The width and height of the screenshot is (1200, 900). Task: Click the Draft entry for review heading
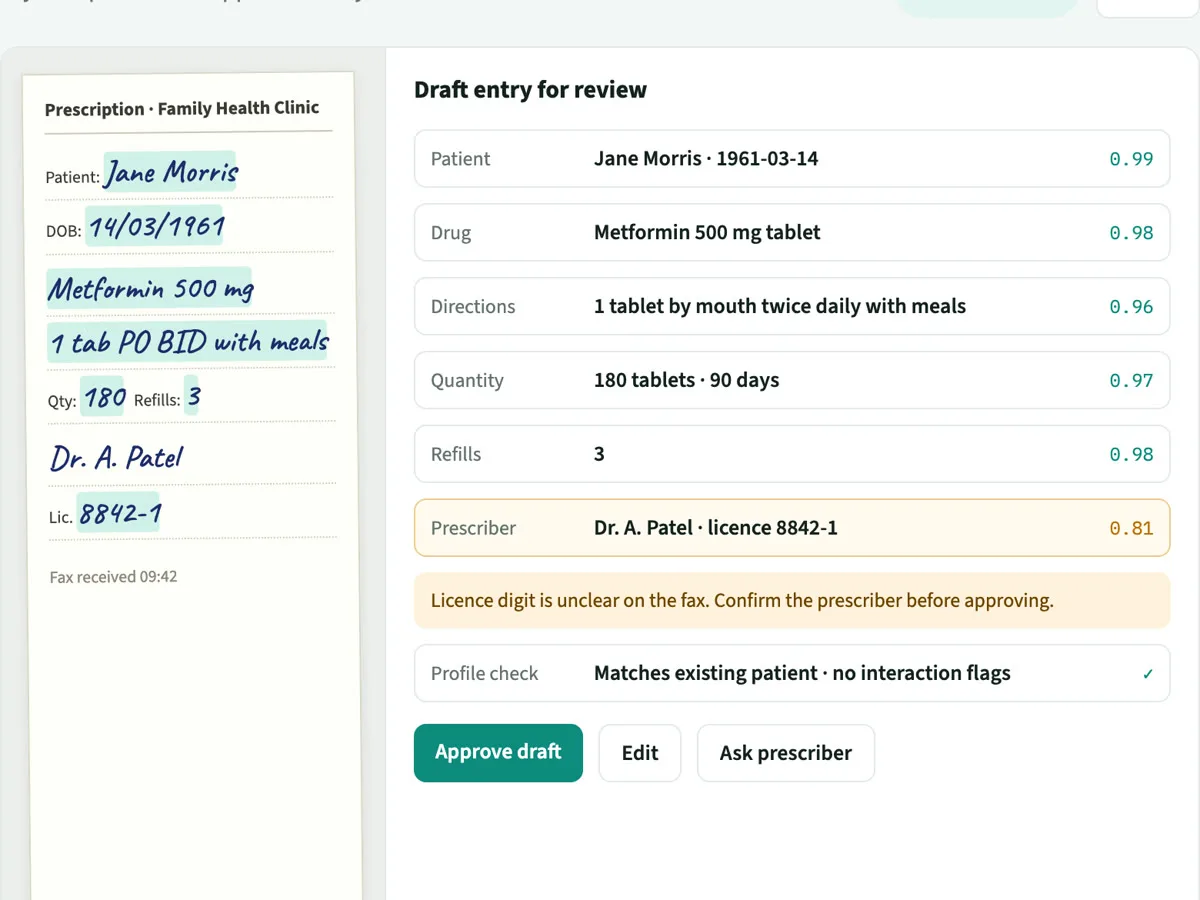point(530,90)
